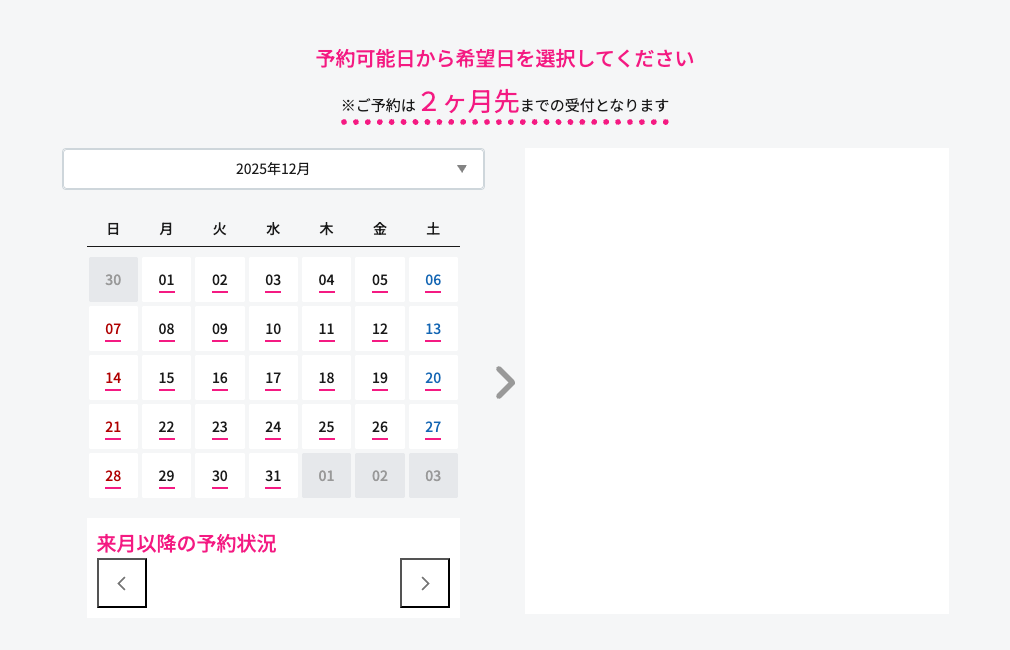The width and height of the screenshot is (1010, 650).
Task: Select Saturday December 06
Action: click(433, 280)
